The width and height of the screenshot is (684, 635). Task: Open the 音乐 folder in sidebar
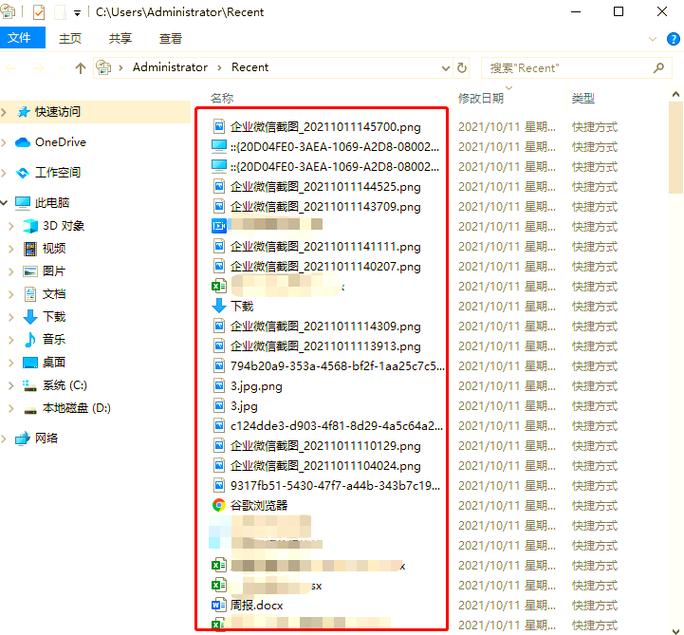coord(53,339)
